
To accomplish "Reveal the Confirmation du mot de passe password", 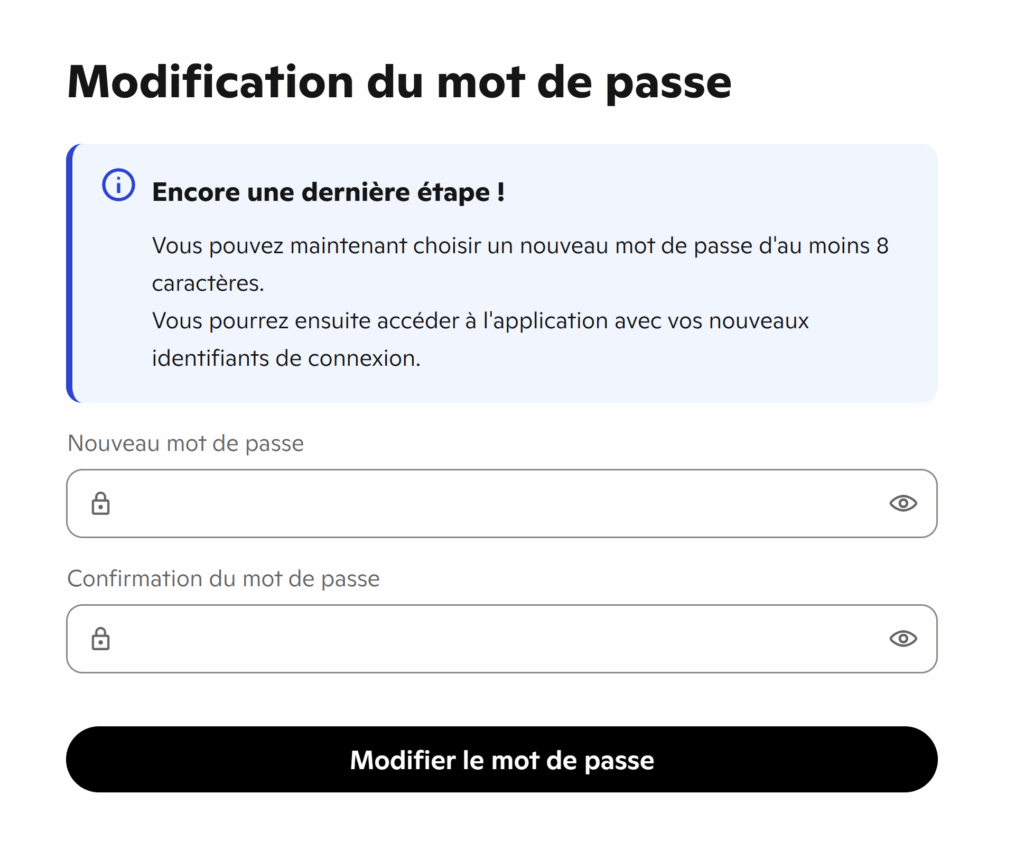I will pyautogui.click(x=903, y=639).
